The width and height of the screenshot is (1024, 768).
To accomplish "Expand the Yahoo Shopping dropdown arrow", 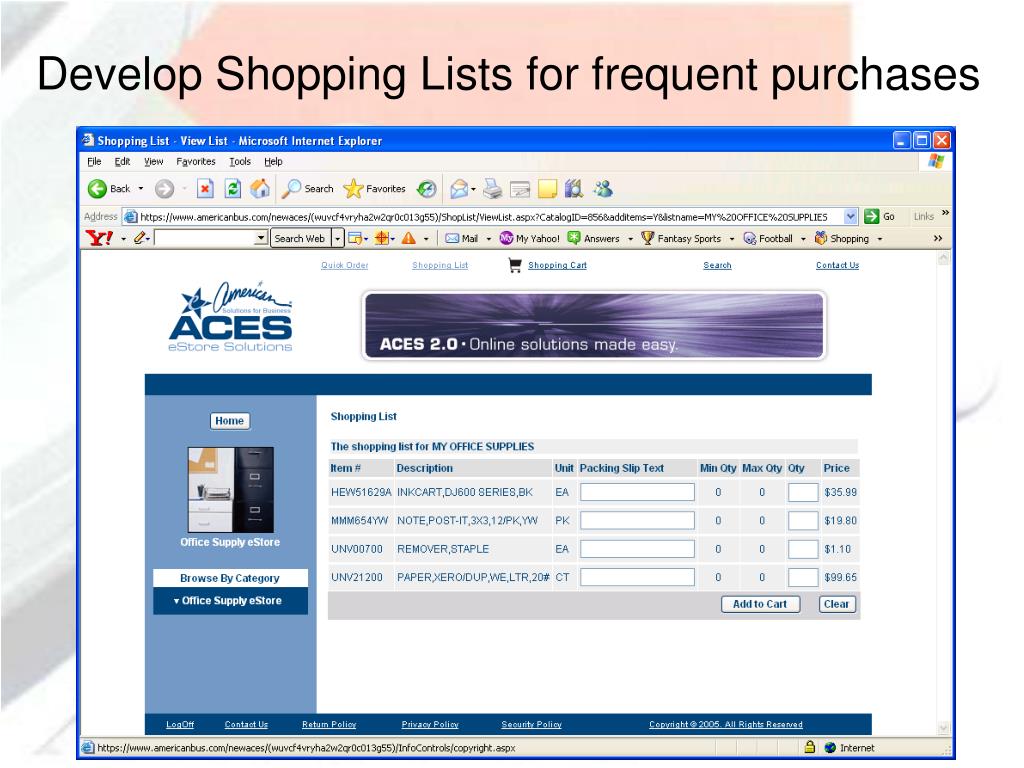I will pos(880,239).
